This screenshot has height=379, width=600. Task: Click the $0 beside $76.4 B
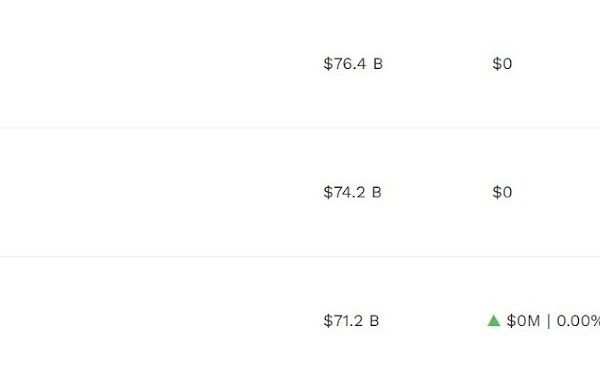click(x=502, y=64)
